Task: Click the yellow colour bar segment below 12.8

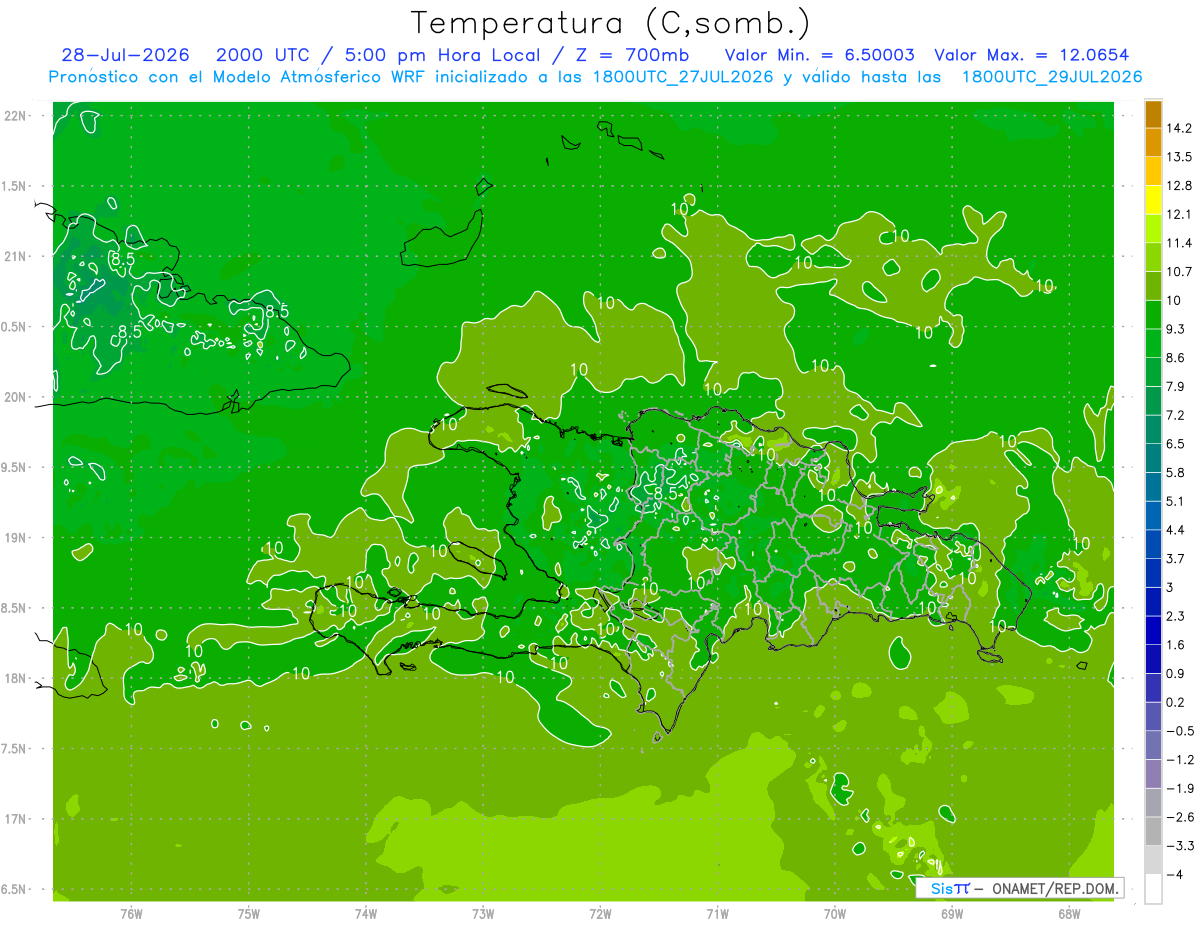Action: [1153, 199]
